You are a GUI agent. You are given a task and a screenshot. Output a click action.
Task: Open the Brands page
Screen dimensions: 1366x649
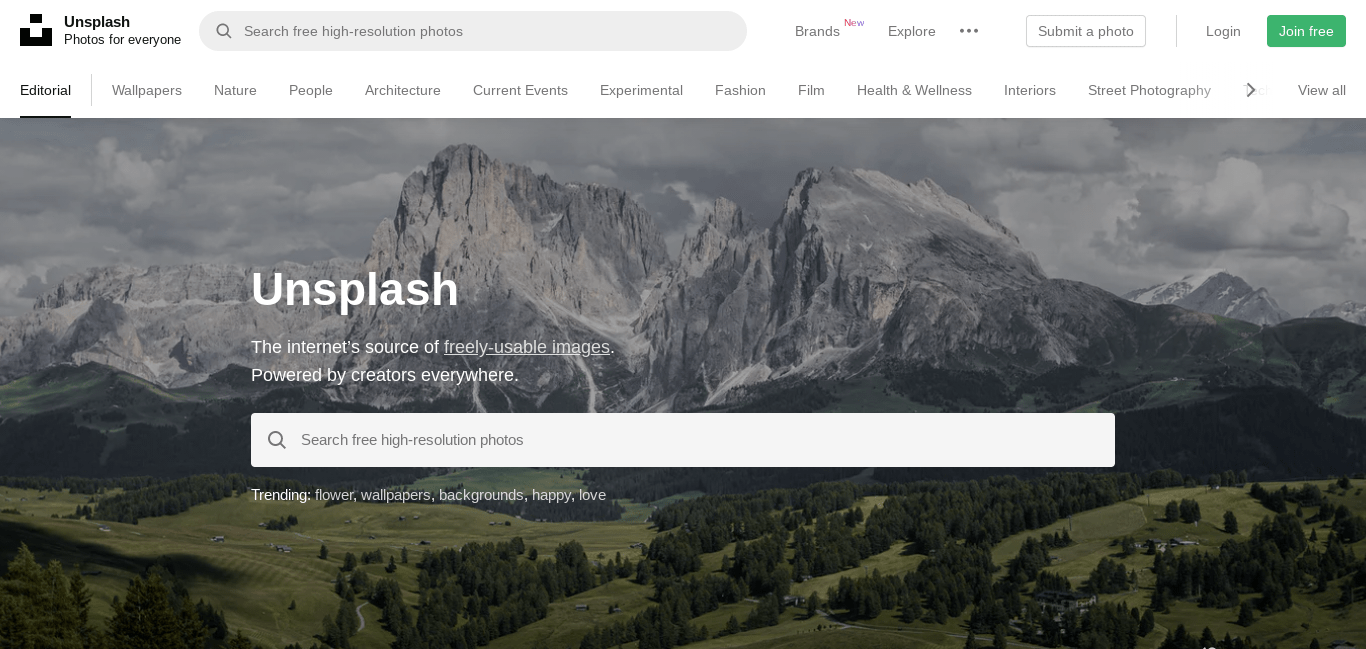point(817,31)
